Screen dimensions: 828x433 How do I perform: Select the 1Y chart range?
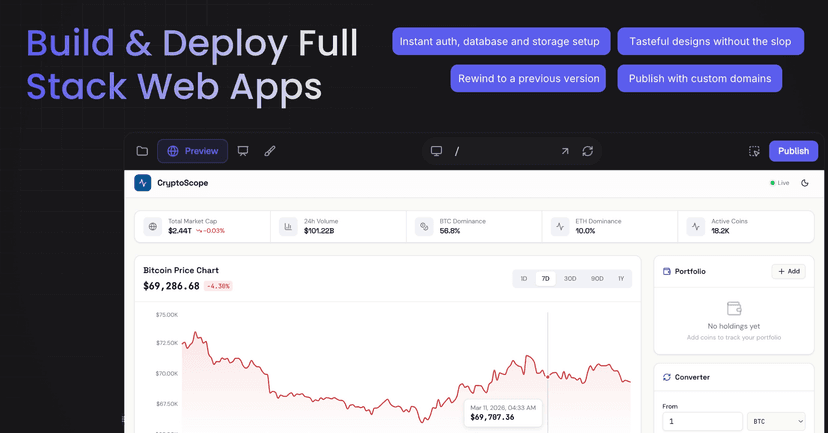[621, 279]
